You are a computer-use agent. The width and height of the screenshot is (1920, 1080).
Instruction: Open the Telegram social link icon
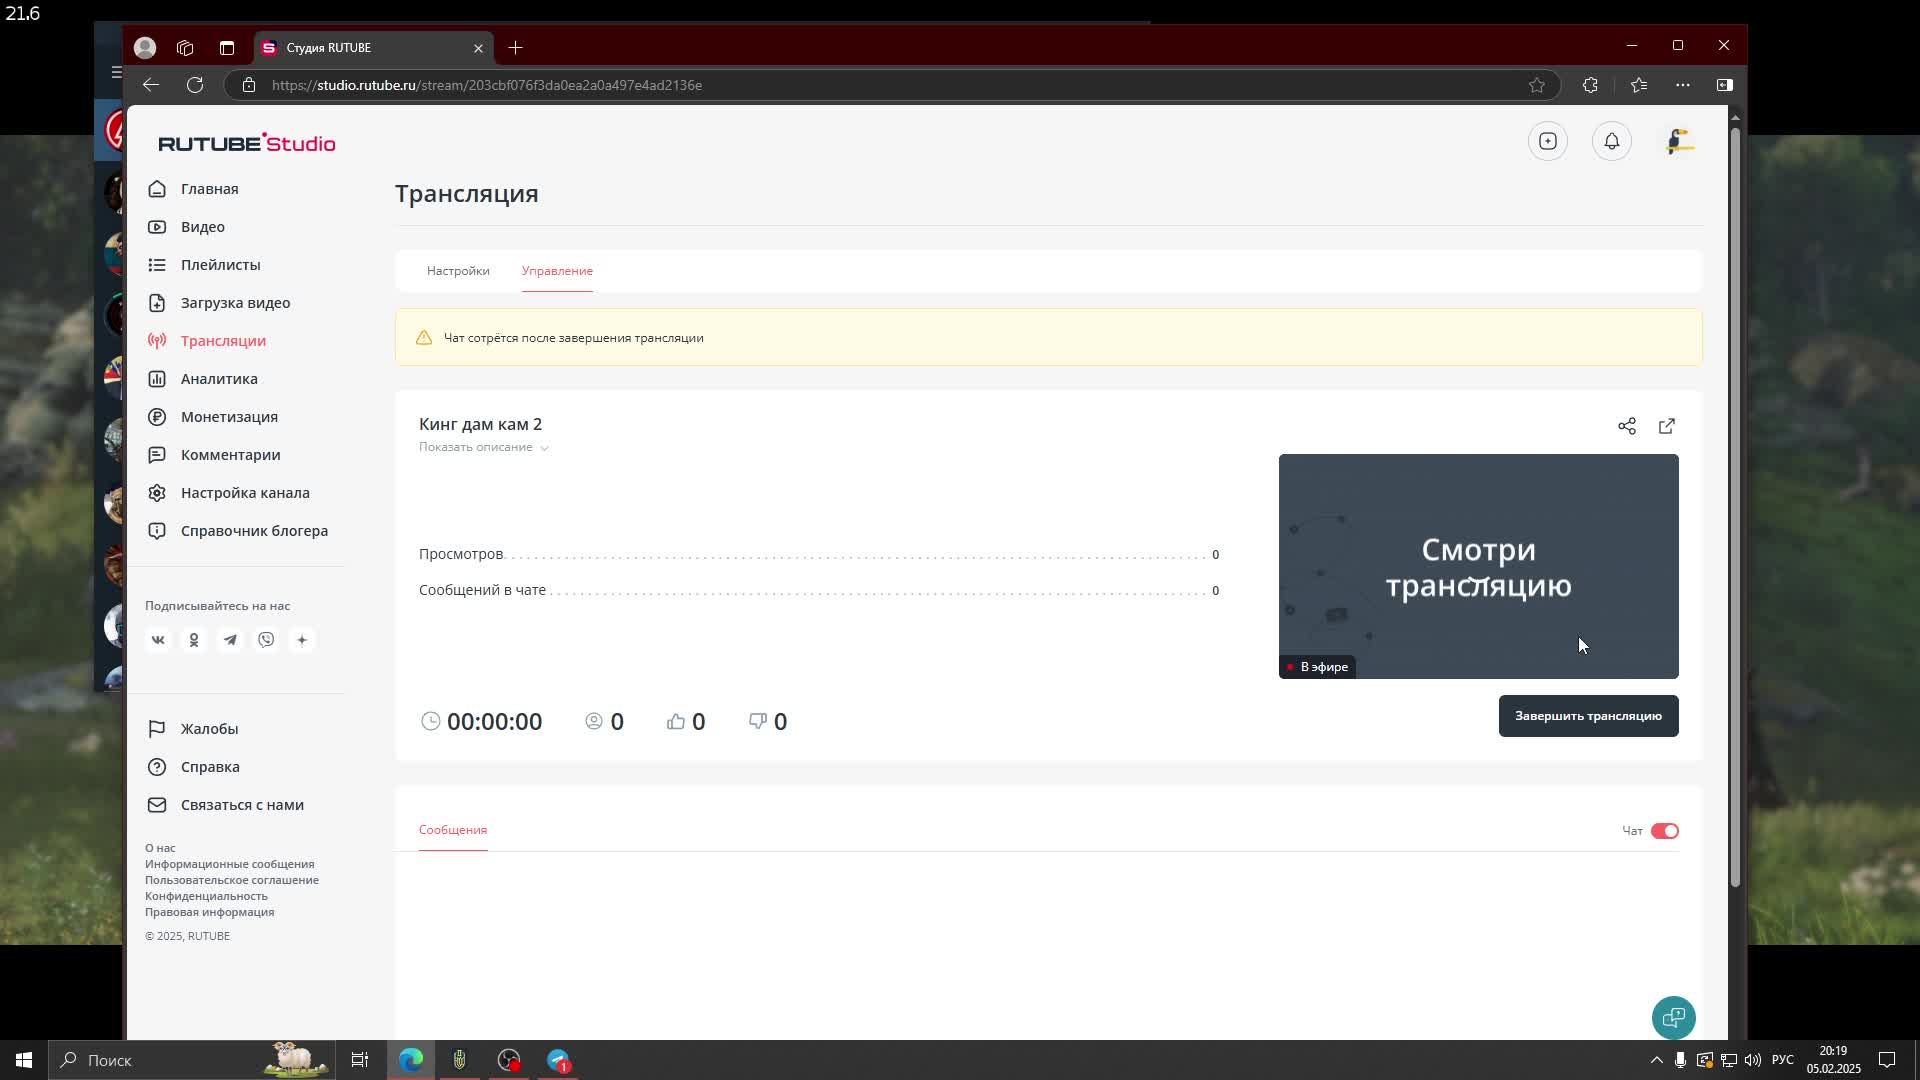230,640
